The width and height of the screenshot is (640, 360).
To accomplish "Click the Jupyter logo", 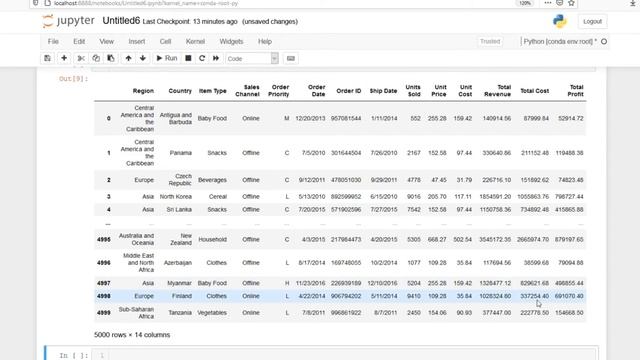I will click(x=68, y=21).
